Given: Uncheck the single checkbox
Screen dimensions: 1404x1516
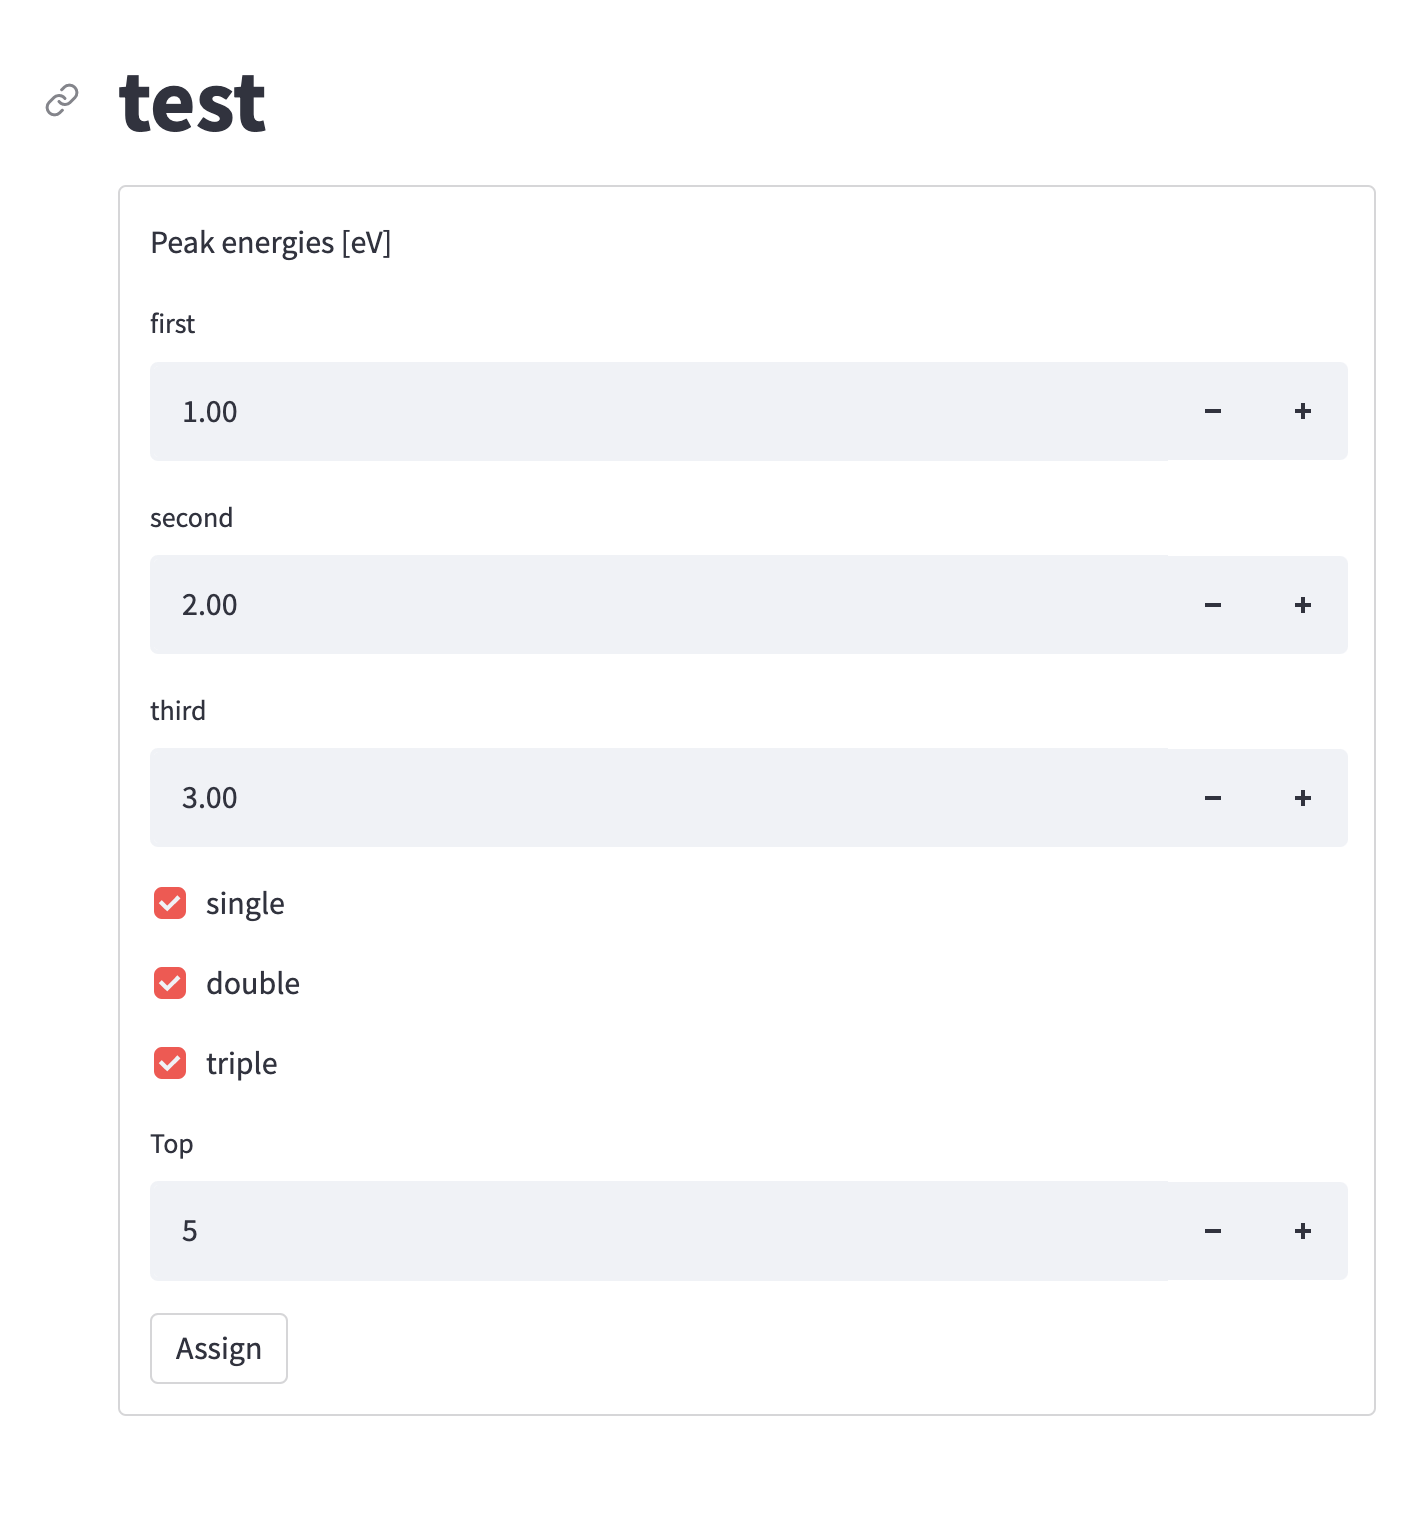Looking at the screenshot, I should [169, 903].
